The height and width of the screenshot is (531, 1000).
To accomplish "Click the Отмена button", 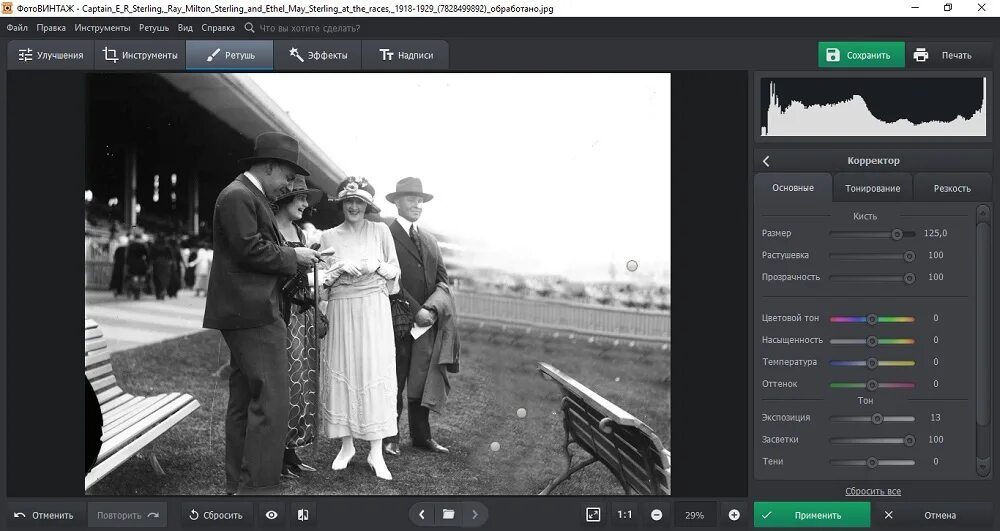I will (x=929, y=515).
